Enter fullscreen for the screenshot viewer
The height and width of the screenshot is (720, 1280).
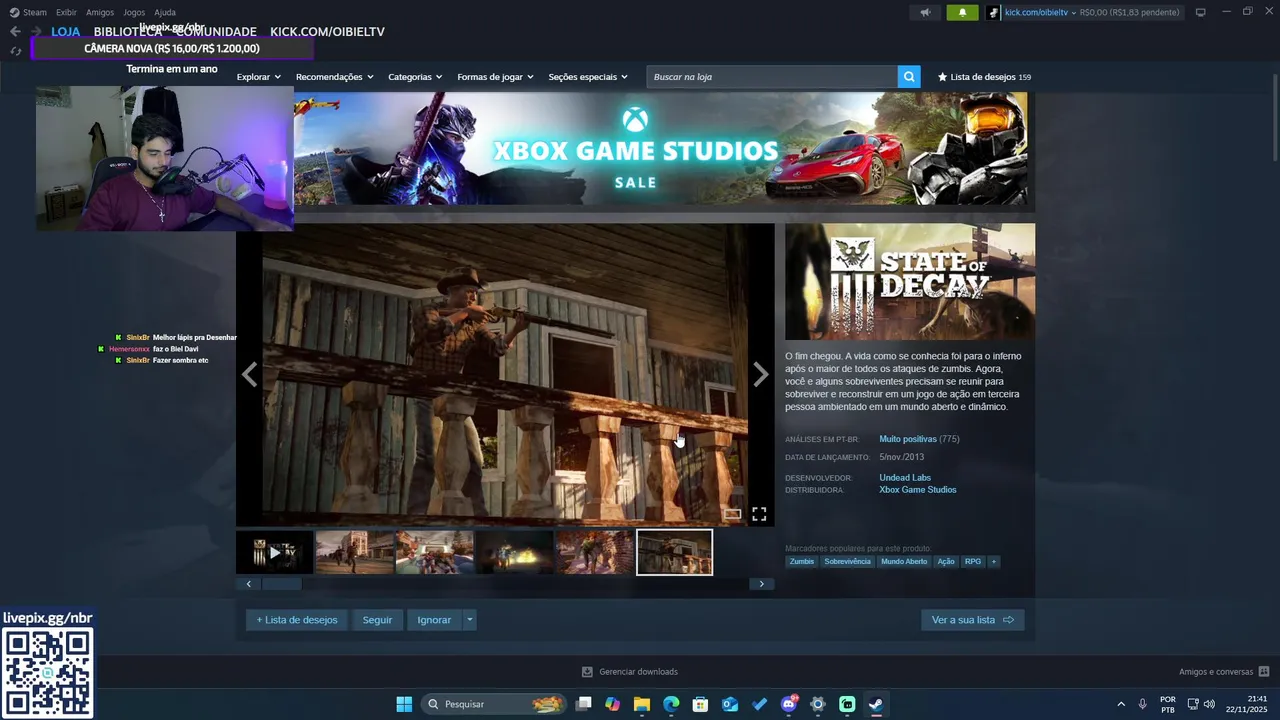pos(759,514)
